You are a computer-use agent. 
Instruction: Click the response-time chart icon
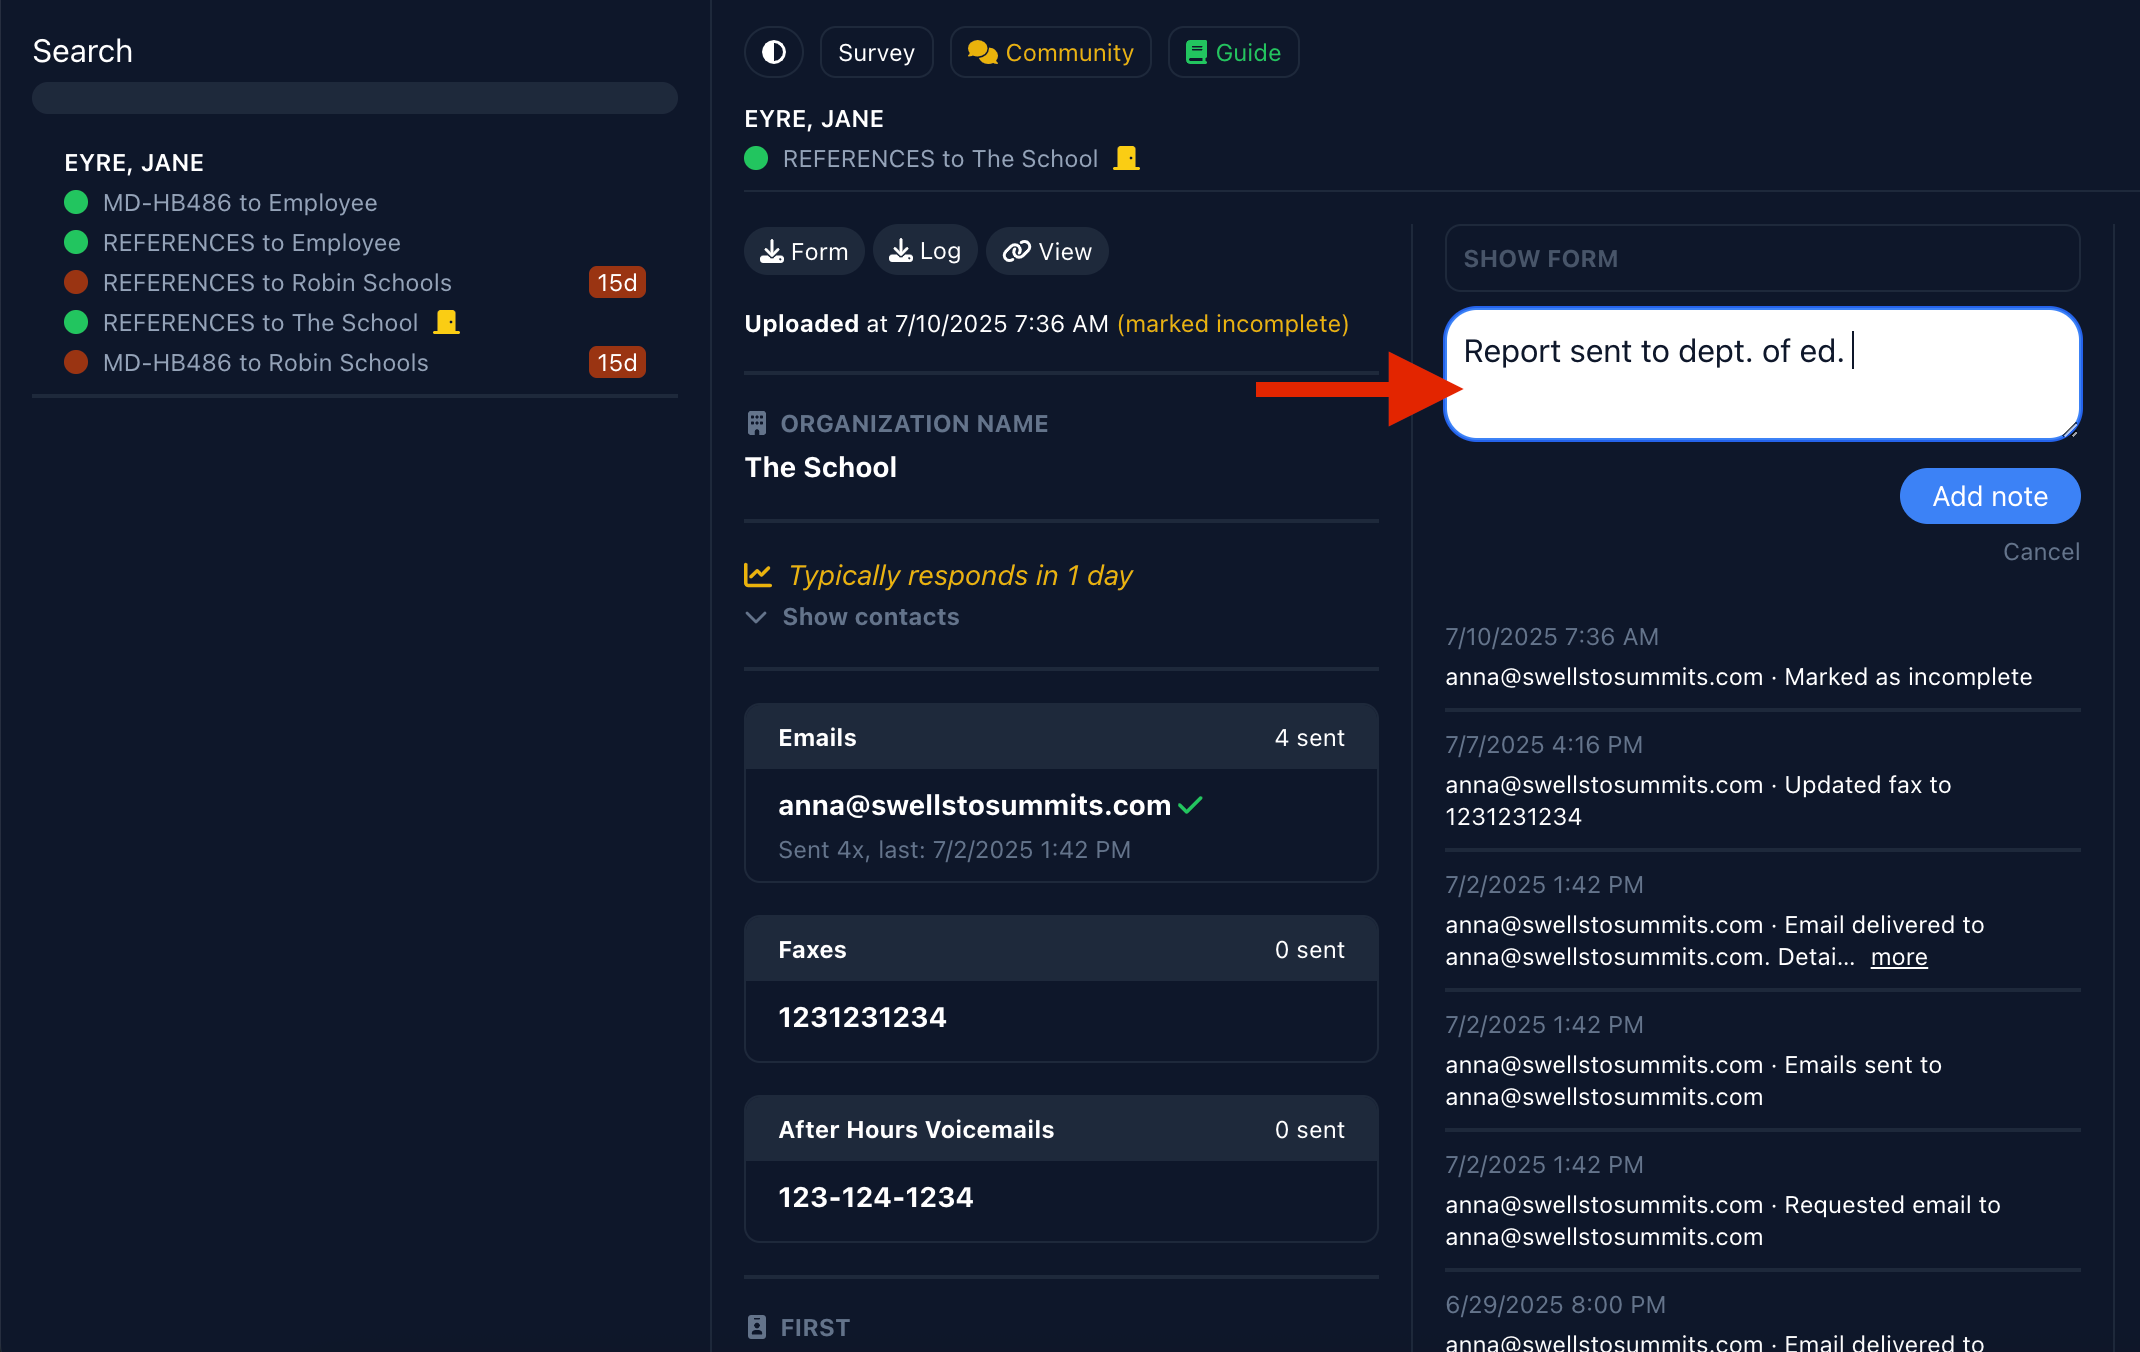pos(758,575)
